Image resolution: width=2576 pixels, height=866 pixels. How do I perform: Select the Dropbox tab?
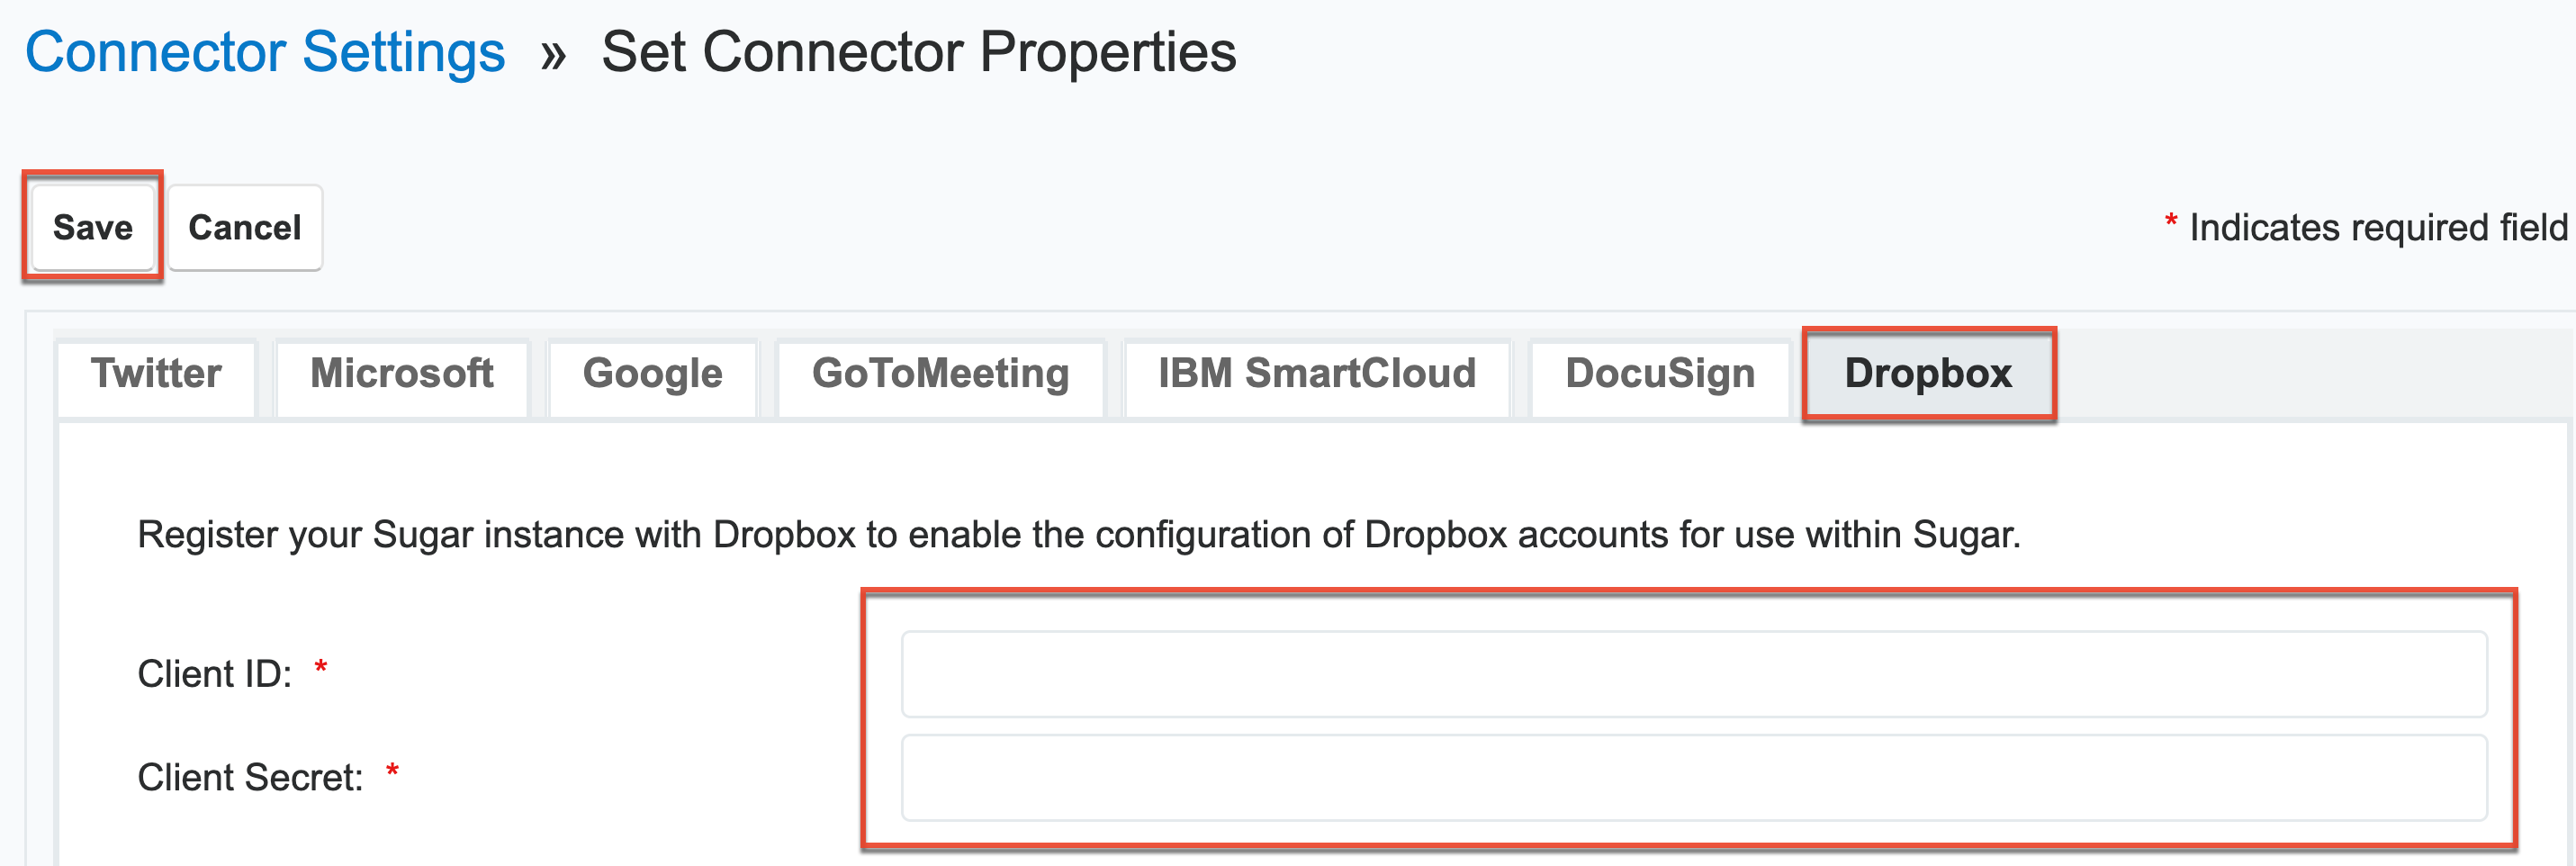tap(1927, 374)
